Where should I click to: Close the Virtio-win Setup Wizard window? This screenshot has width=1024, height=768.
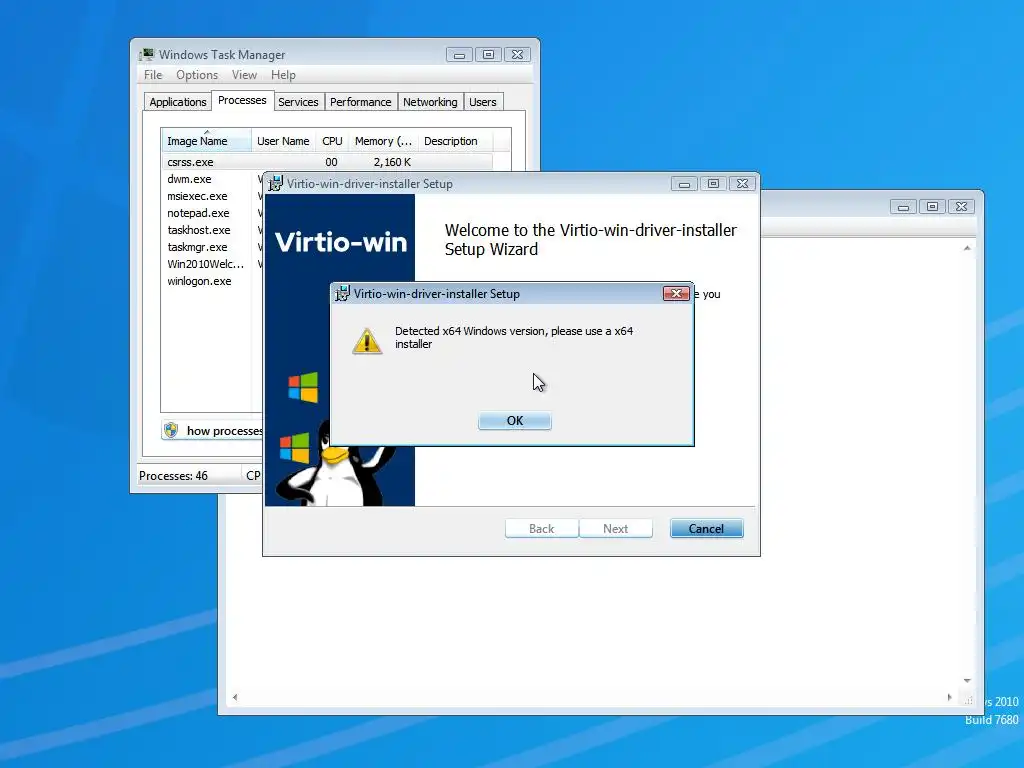coord(743,184)
